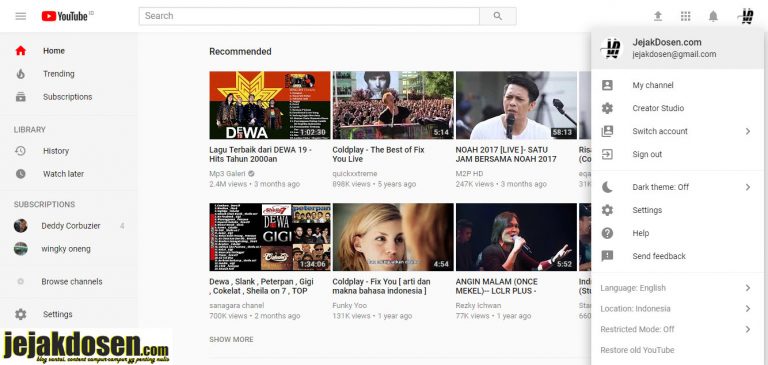Screen dimensions: 768x365
Task: Open Lagu Terbaik dari DEWA 19 thumbnail
Action: (x=270, y=105)
